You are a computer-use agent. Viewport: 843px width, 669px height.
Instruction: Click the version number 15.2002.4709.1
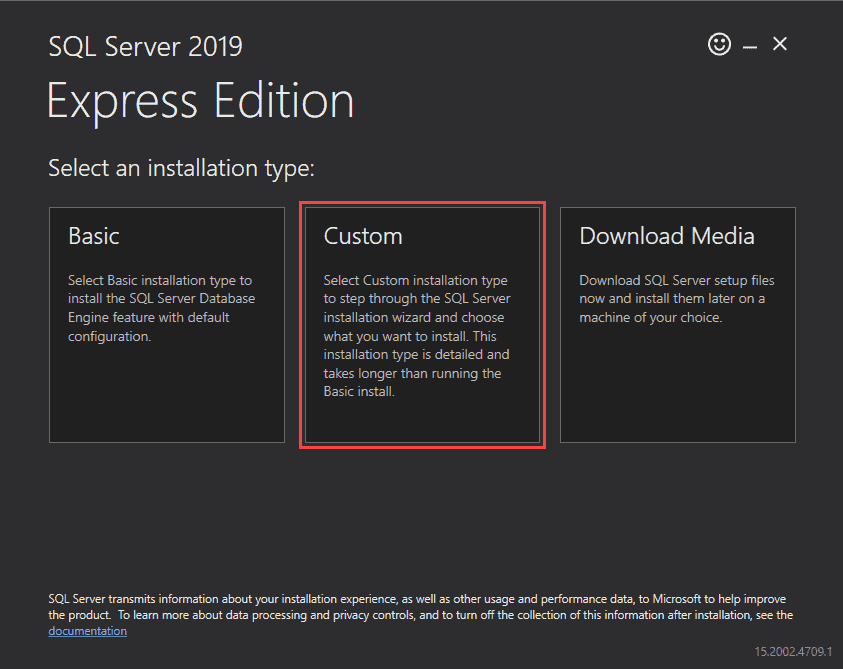tap(793, 651)
